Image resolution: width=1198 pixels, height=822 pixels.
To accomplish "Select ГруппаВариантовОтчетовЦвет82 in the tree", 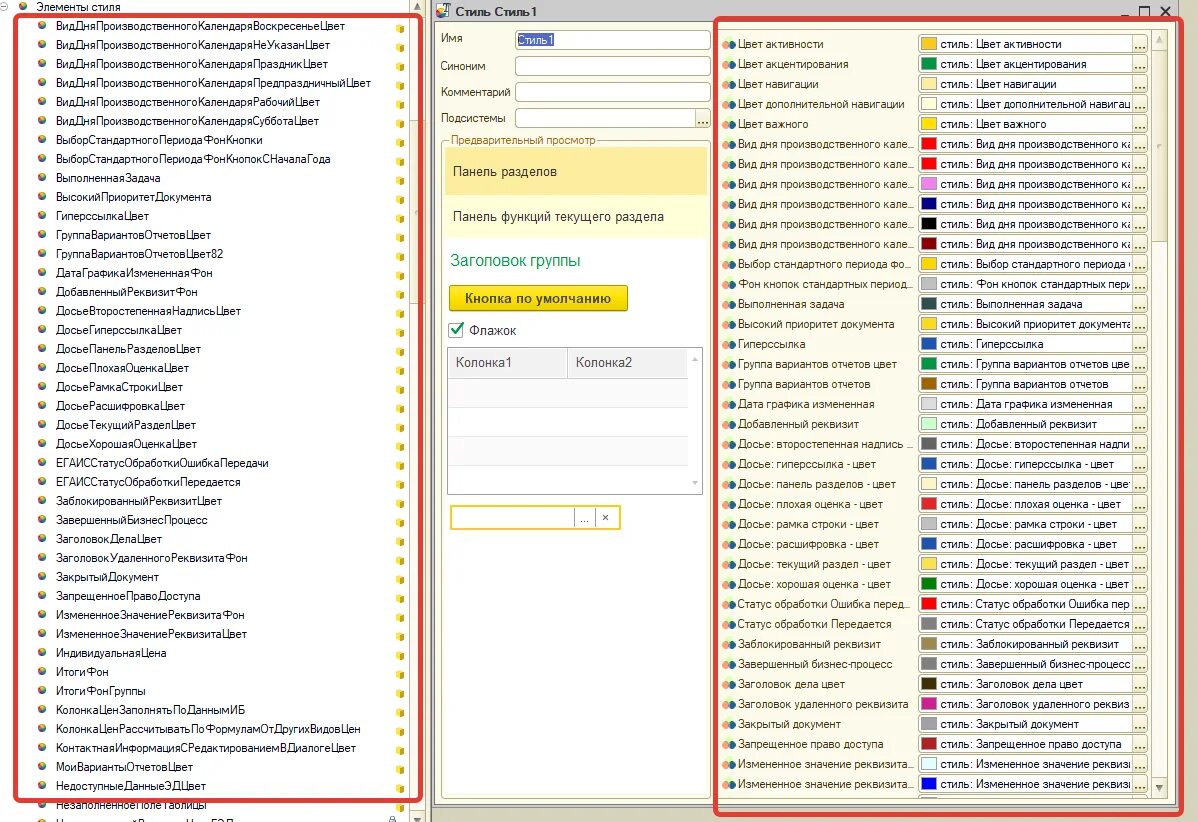I will tap(139, 254).
